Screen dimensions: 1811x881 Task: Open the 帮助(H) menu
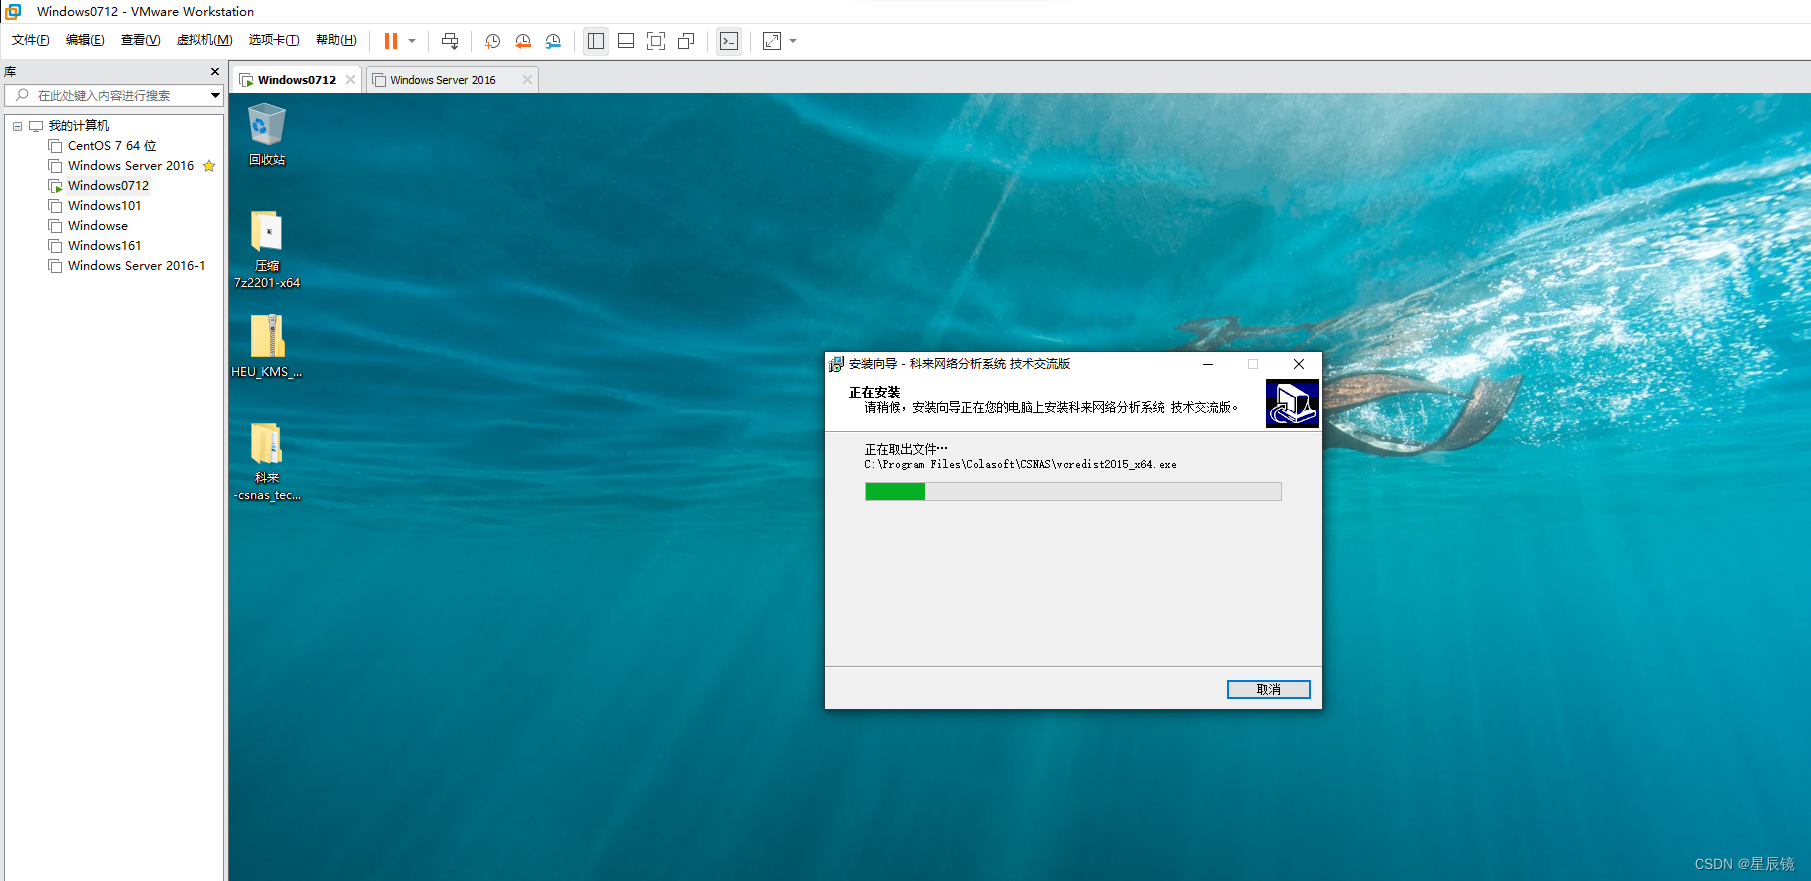coord(336,40)
